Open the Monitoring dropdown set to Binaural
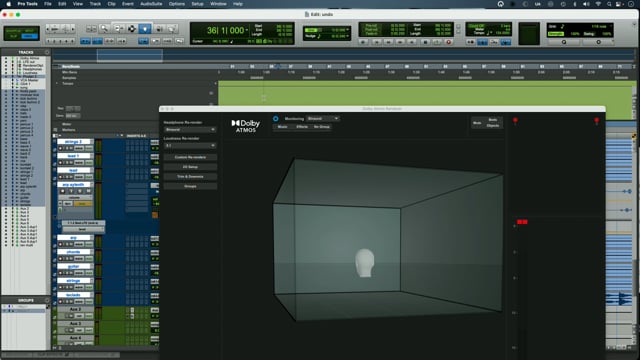The width and height of the screenshot is (640, 360). (323, 118)
